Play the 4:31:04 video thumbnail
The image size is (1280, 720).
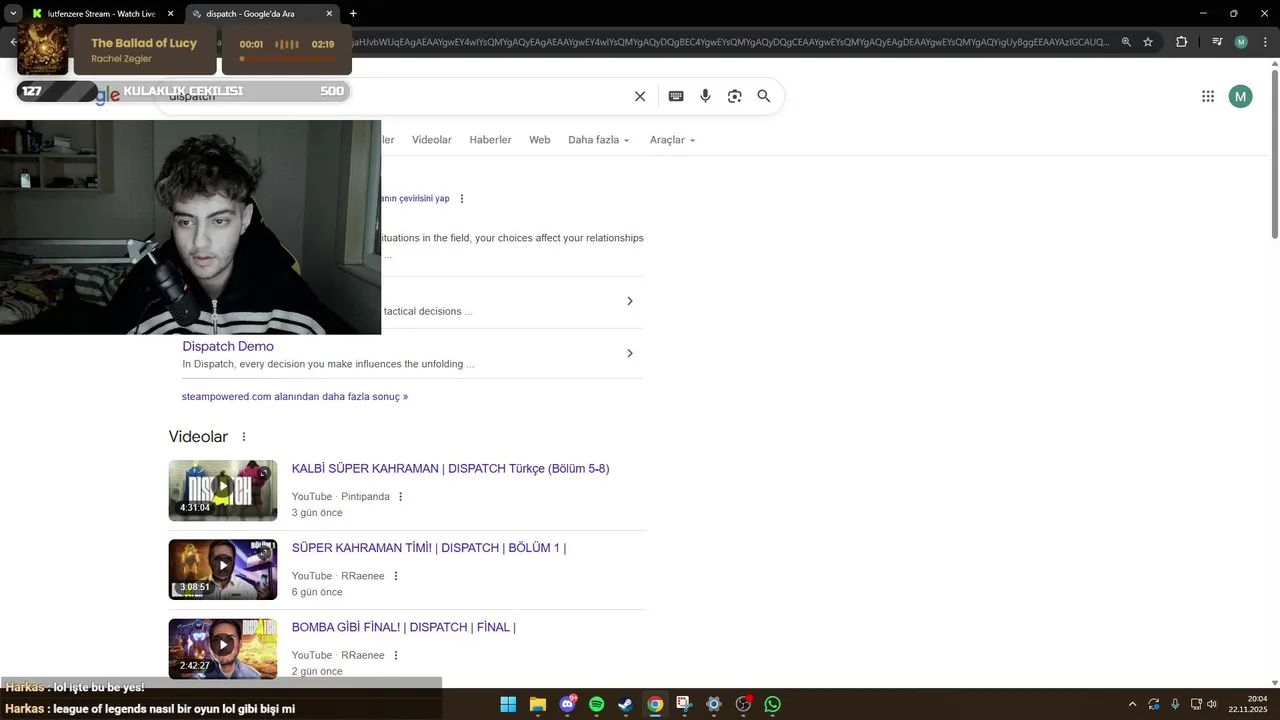(223, 490)
